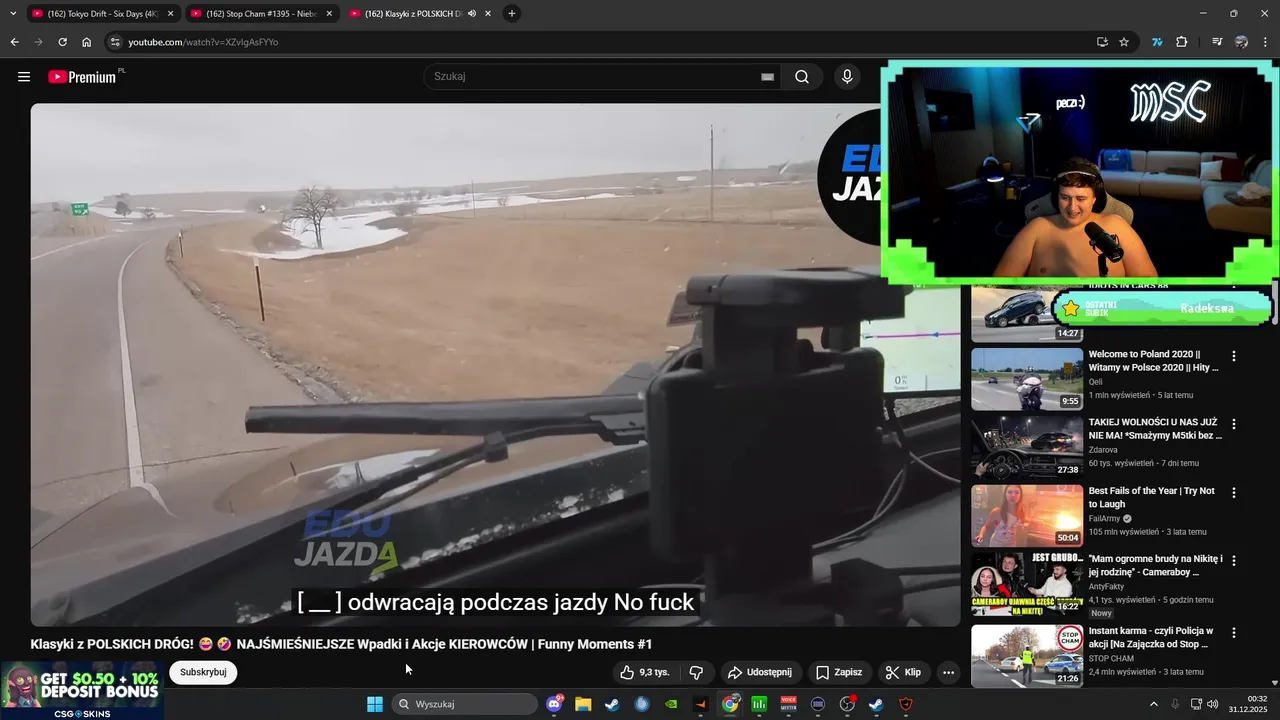Open the Nvidia app in the taskbar
This screenshot has width=1280, height=720.
[671, 704]
